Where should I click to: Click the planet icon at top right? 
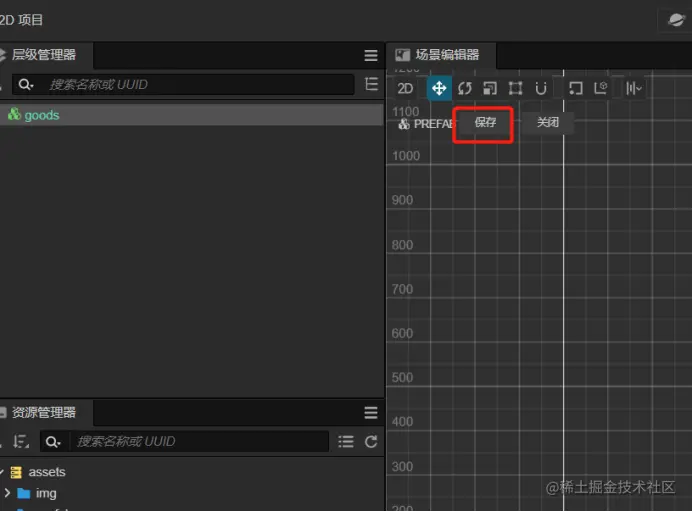click(x=675, y=20)
